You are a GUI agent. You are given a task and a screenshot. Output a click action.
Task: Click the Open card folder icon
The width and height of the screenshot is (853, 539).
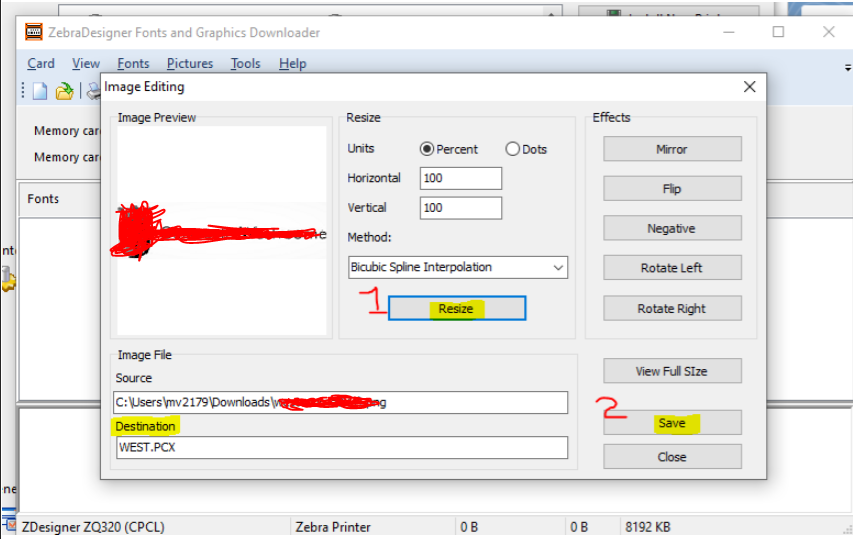point(64,91)
